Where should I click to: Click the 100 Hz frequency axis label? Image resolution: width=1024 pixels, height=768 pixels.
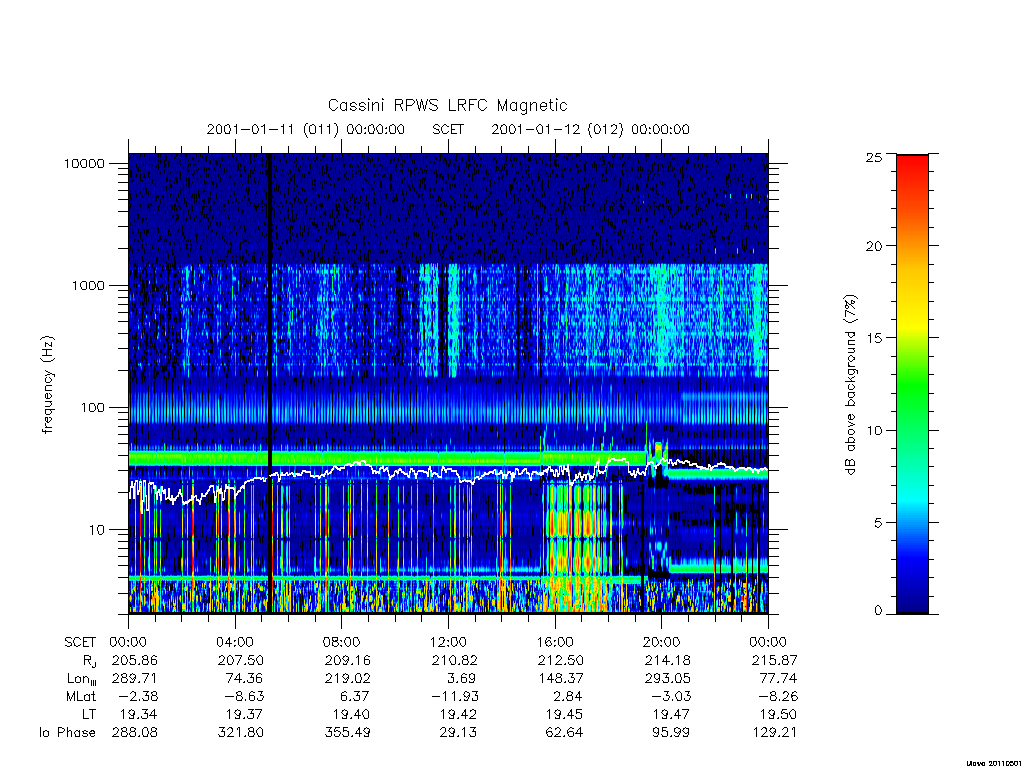(x=92, y=408)
